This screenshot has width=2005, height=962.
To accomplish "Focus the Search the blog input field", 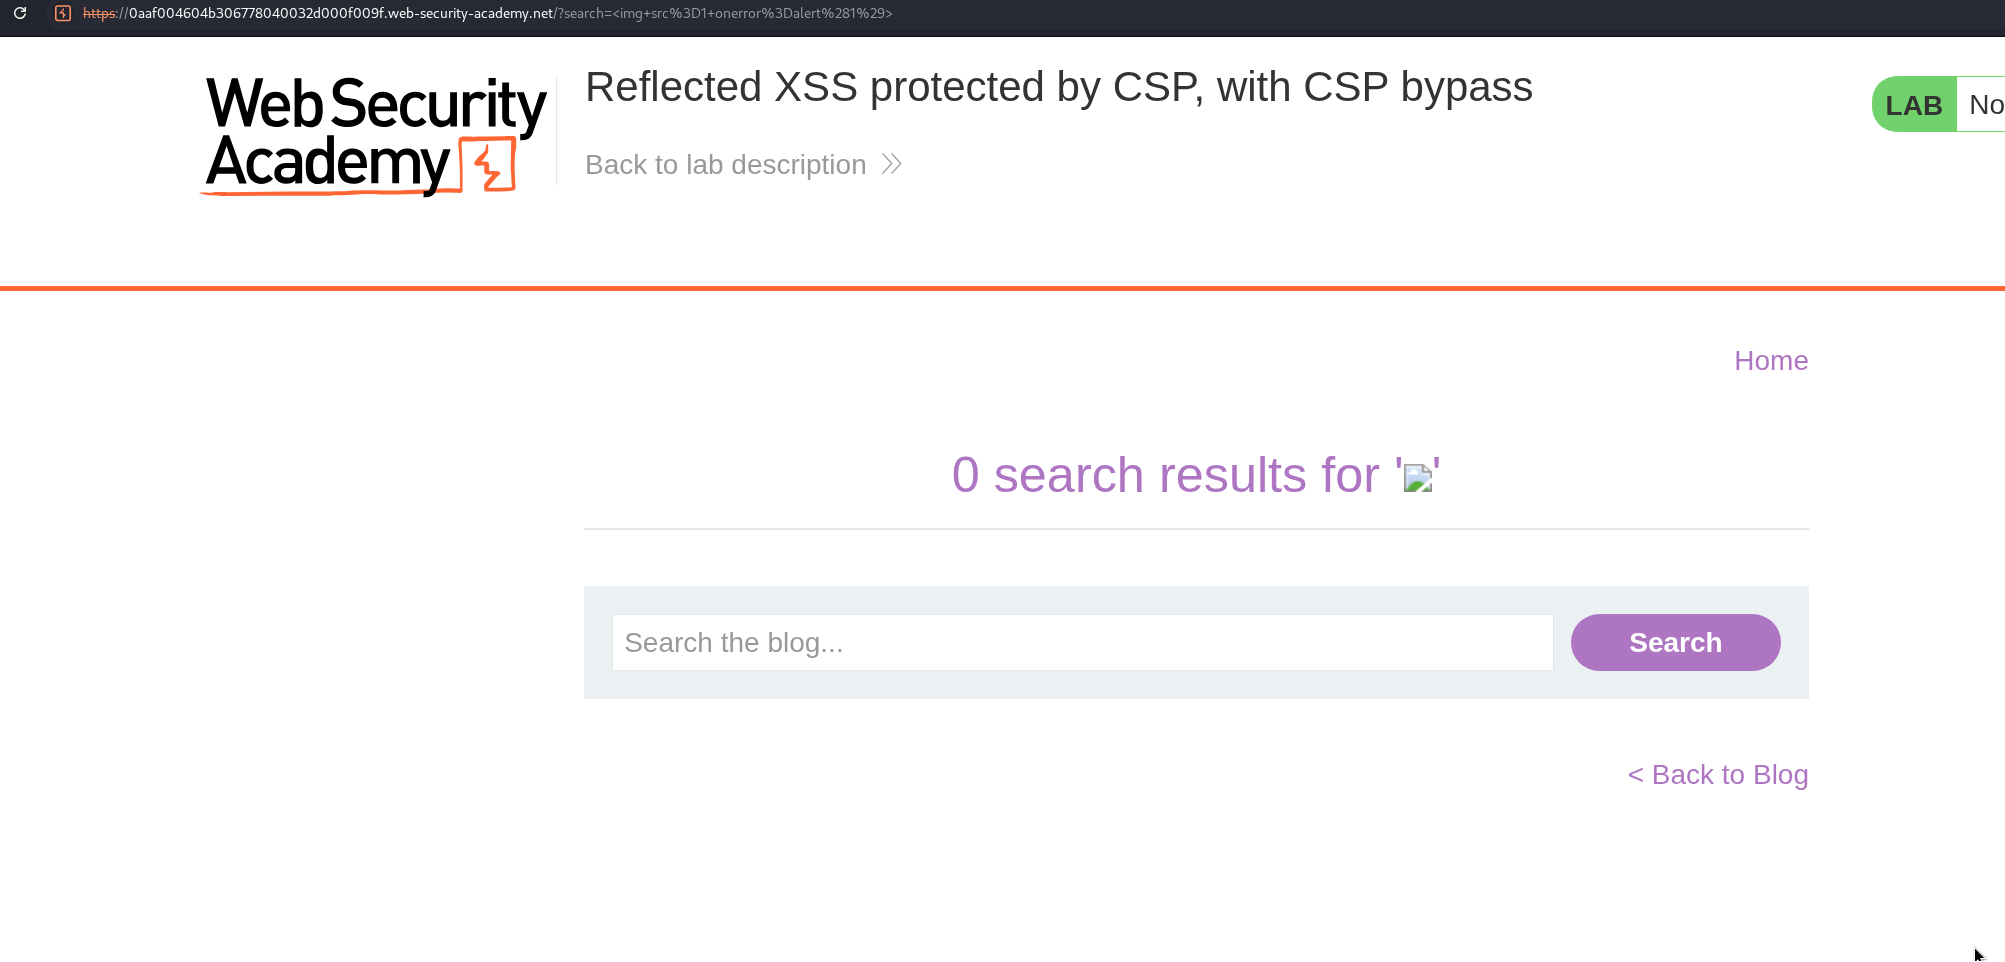I will point(1082,642).
